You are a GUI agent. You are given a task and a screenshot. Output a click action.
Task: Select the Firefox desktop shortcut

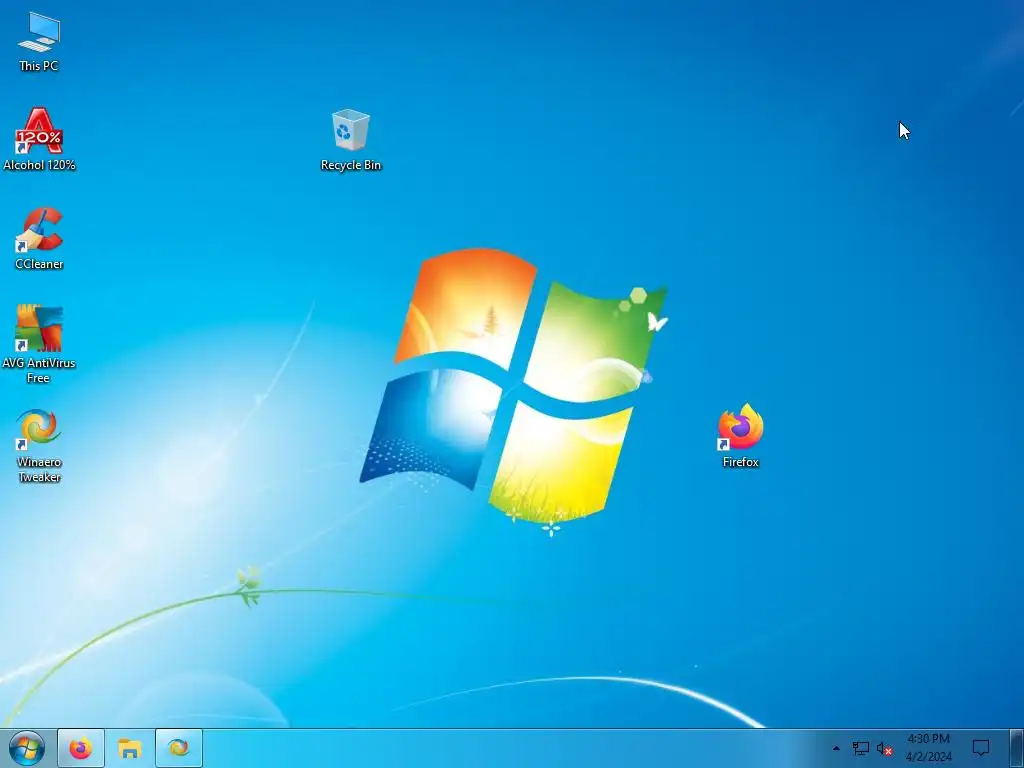point(741,436)
